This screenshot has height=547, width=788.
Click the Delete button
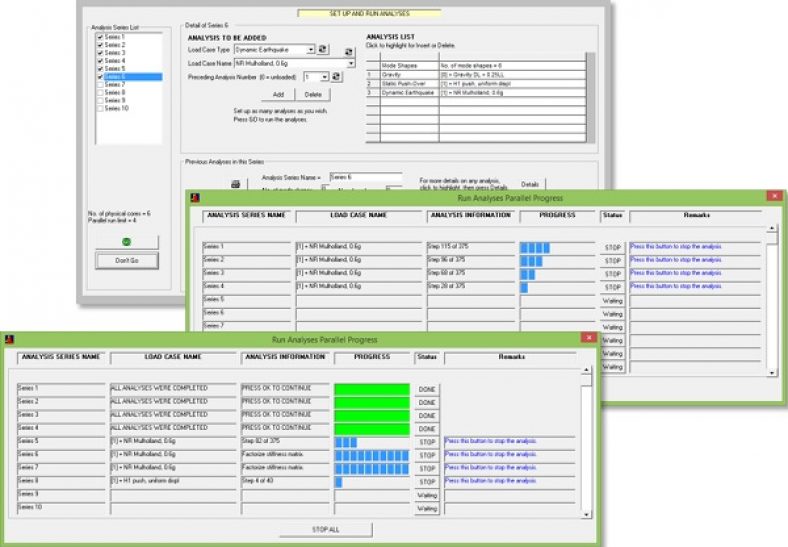[313, 95]
